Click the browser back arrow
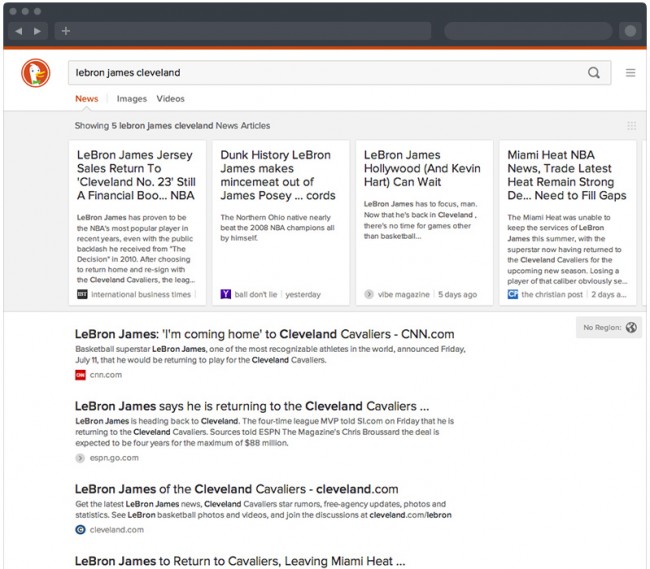The height and width of the screenshot is (569, 650). pyautogui.click(x=18, y=31)
